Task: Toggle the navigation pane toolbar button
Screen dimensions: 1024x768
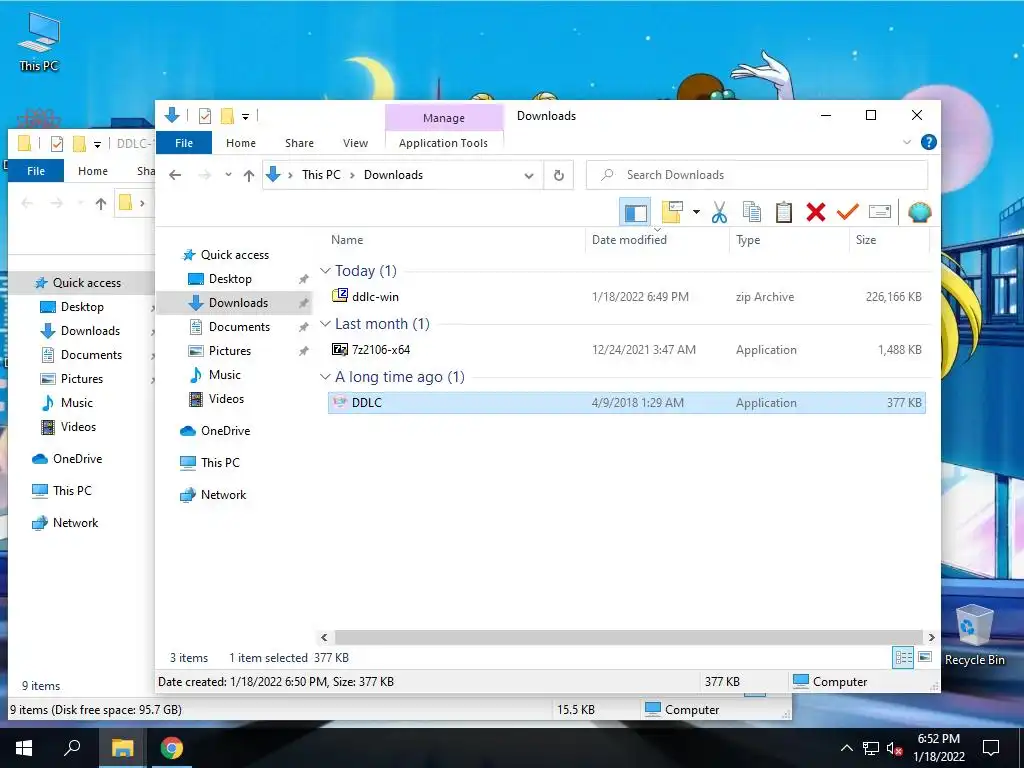Action: pyautogui.click(x=635, y=212)
